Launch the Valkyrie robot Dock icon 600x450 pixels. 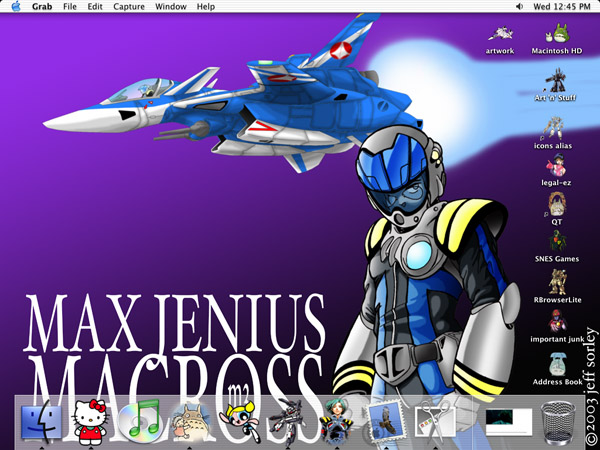click(287, 421)
